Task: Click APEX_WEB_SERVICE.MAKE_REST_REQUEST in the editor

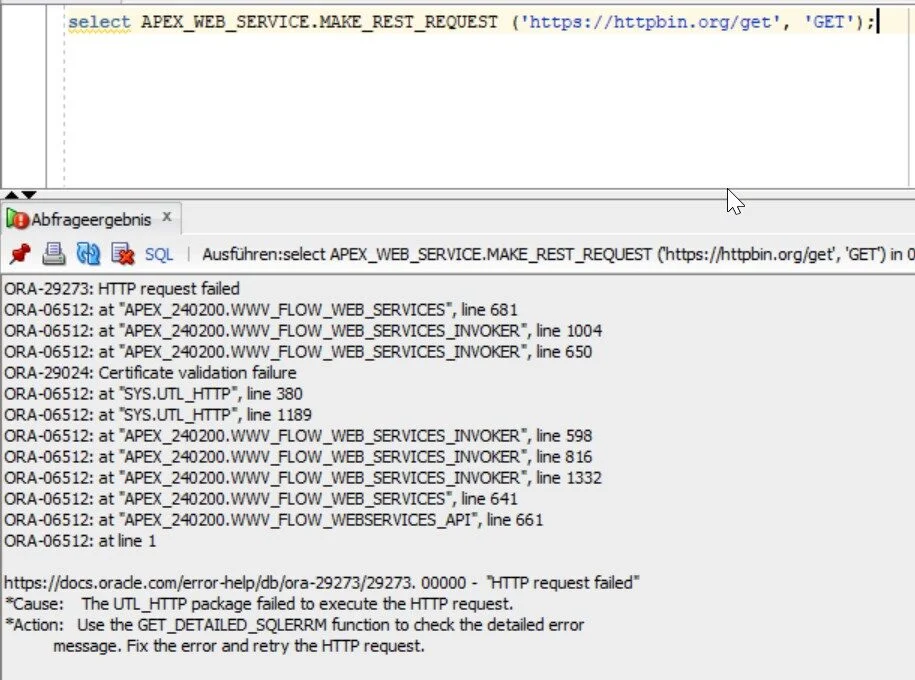Action: click(319, 22)
